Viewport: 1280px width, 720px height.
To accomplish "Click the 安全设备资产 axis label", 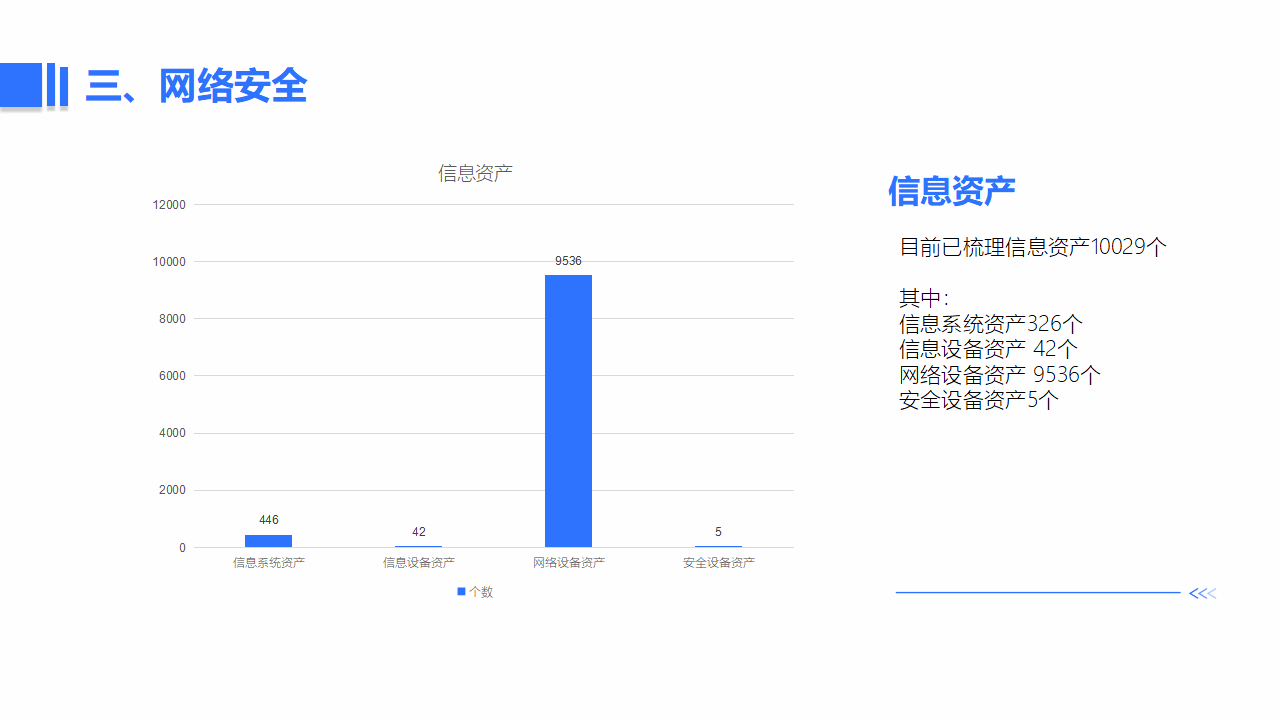I will pyautogui.click(x=718, y=563).
